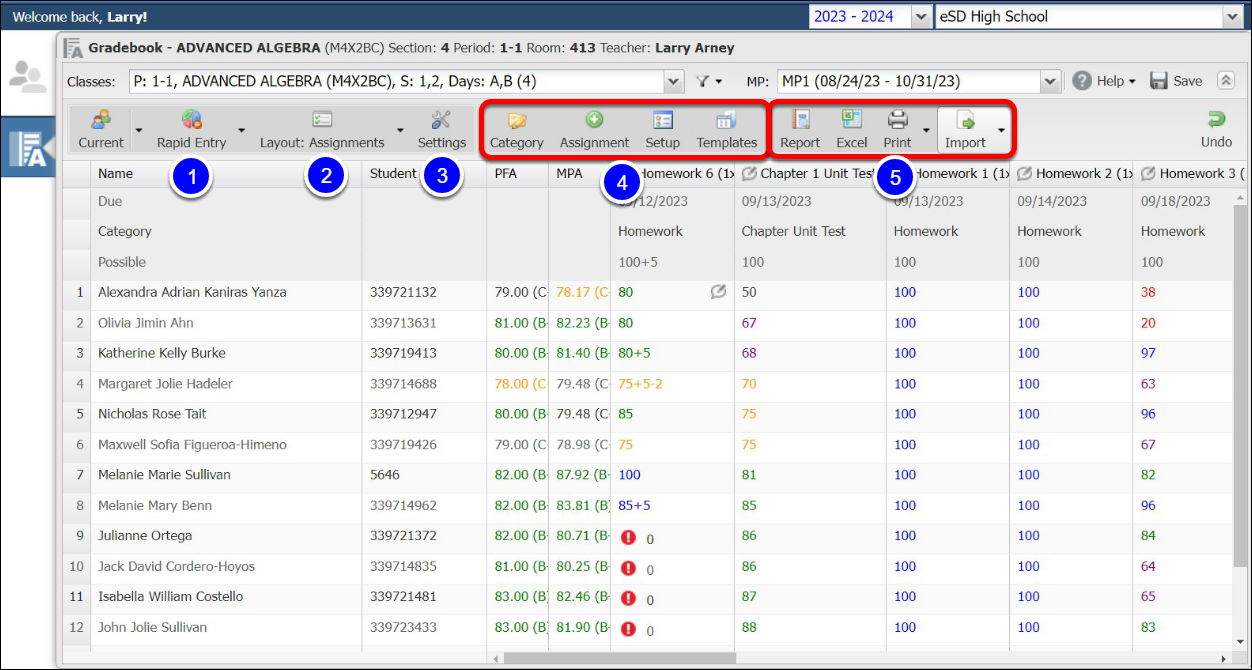Click the 75+5-2 Homework 6 score
The width and height of the screenshot is (1252, 670).
click(x=640, y=384)
